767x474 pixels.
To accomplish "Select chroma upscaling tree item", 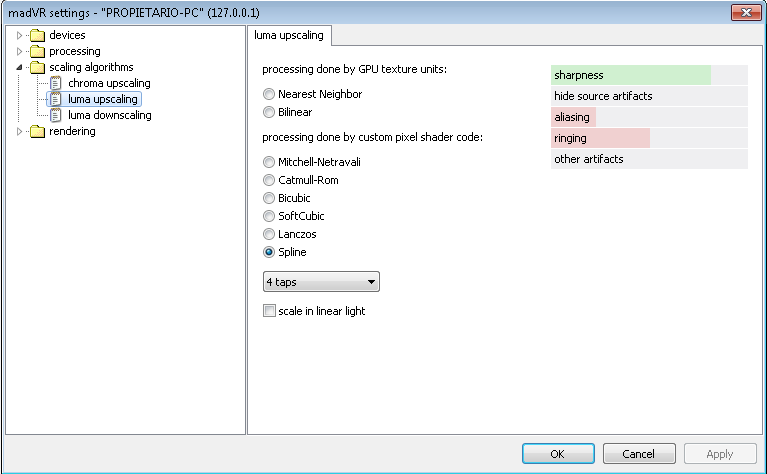I will click(x=109, y=83).
